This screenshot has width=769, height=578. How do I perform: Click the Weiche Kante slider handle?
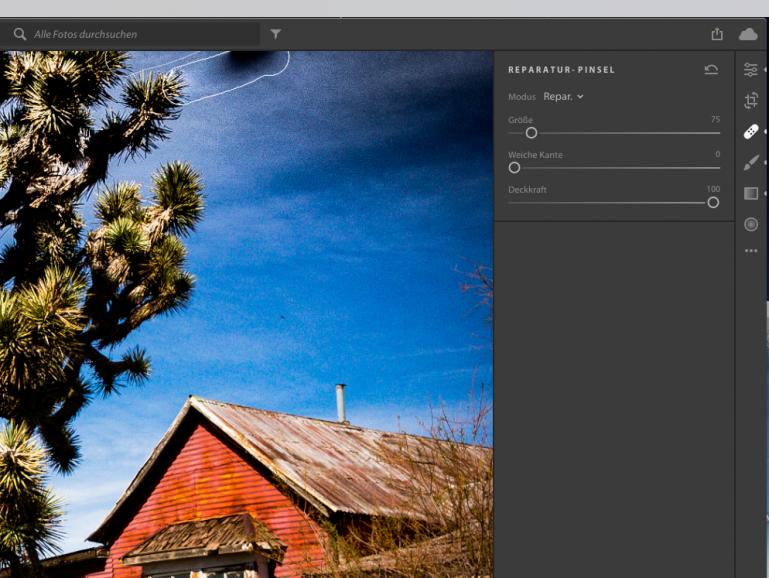point(514,168)
